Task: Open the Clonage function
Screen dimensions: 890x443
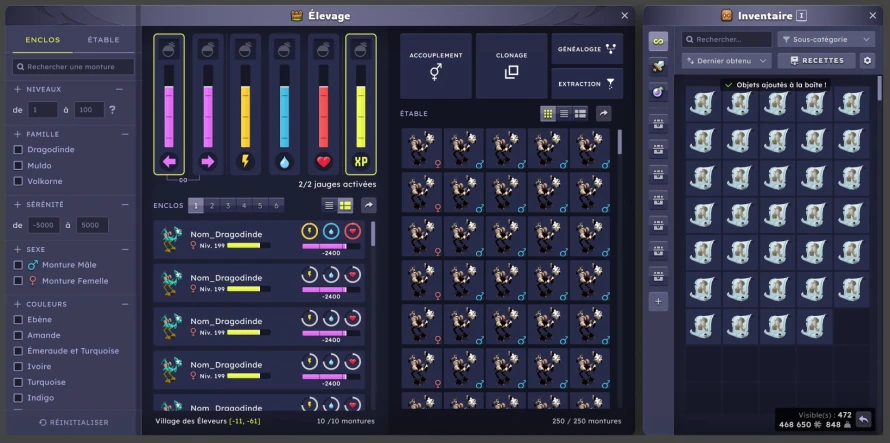Action: click(511, 66)
